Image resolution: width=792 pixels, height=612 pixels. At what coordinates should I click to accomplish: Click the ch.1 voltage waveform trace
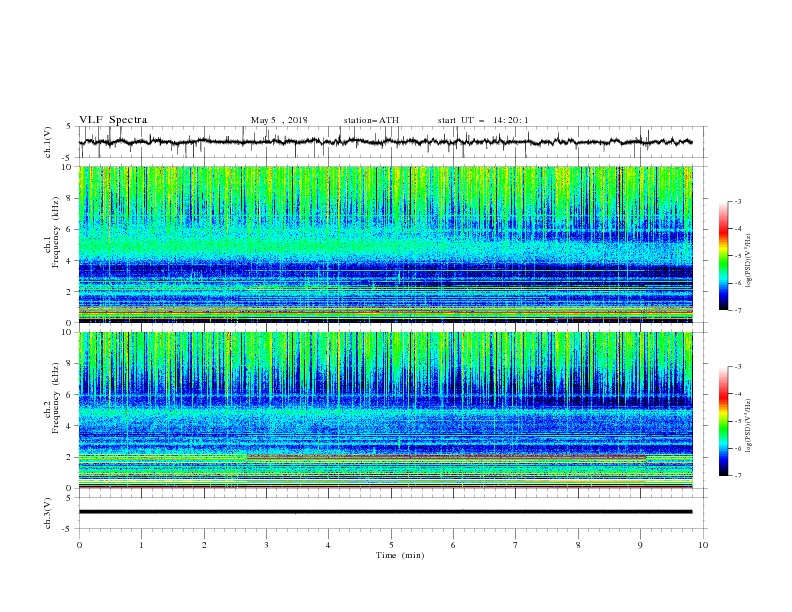click(x=385, y=142)
